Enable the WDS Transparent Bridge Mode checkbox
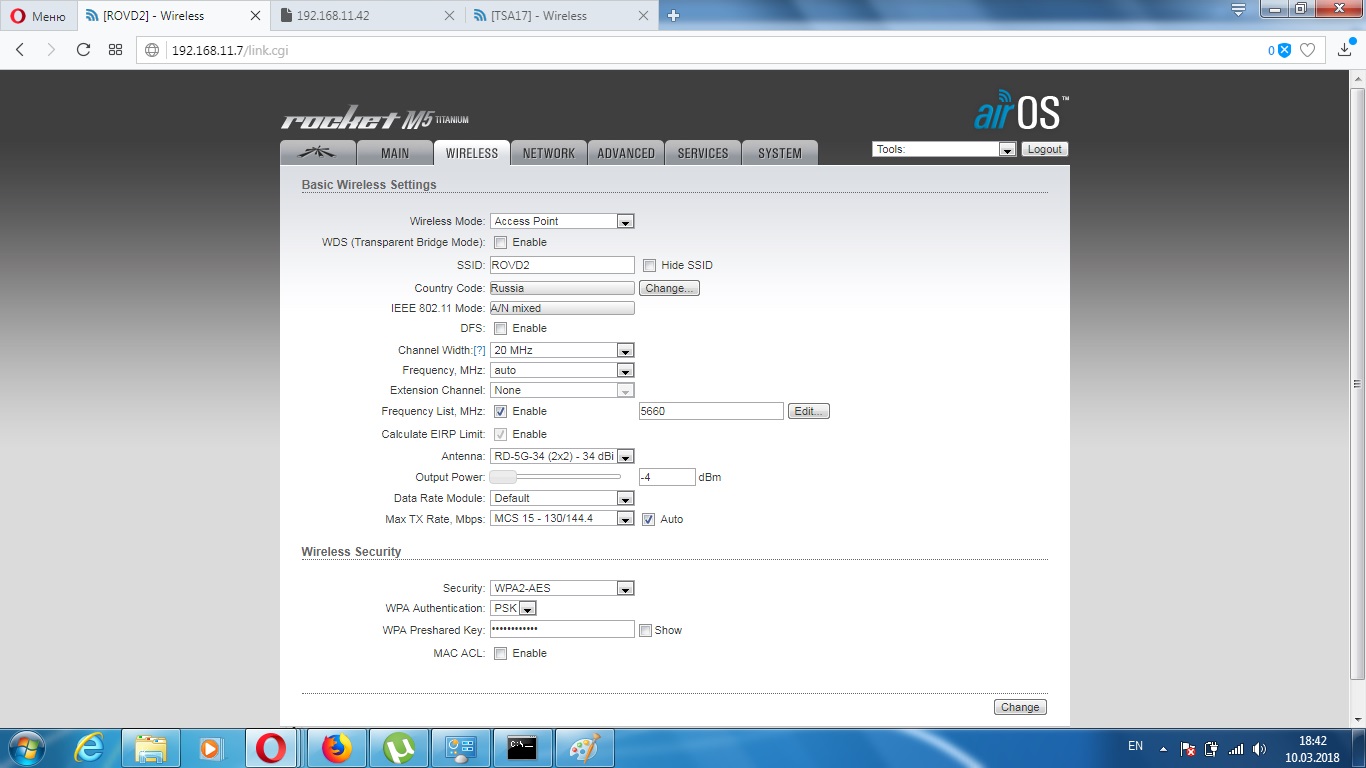 coord(500,242)
